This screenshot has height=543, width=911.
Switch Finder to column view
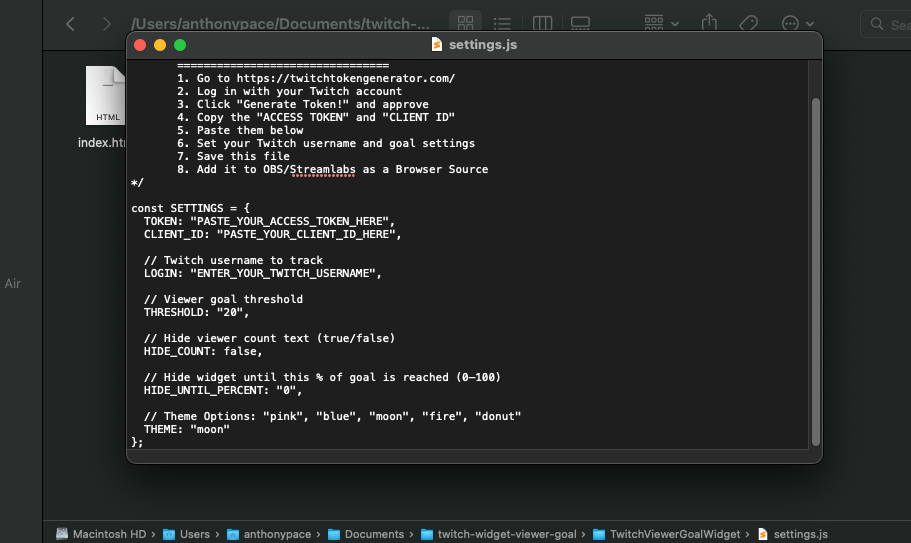542,23
